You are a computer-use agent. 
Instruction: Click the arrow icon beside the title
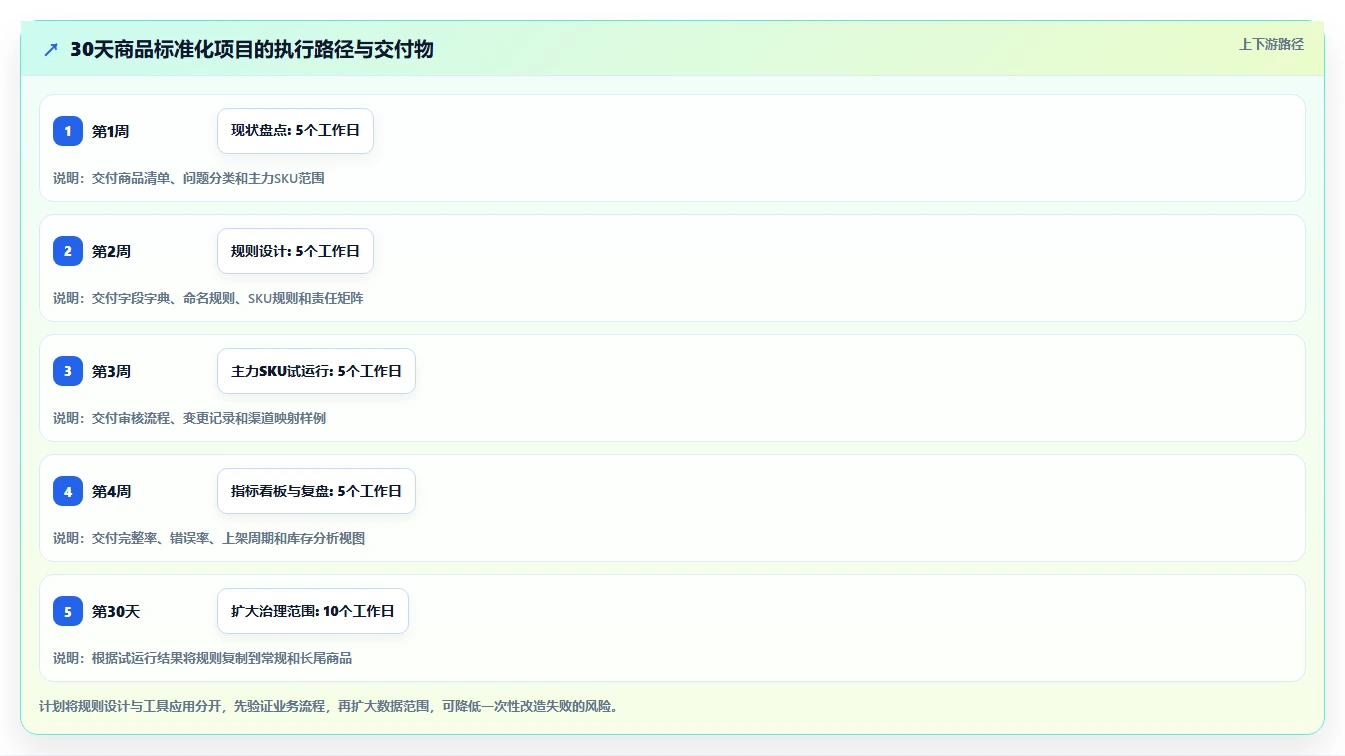pos(51,49)
